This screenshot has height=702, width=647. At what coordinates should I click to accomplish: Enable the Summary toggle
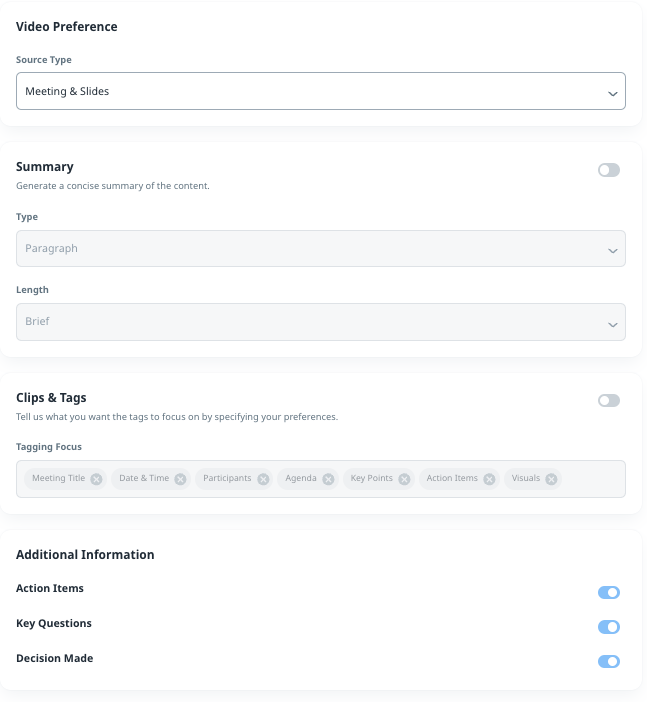click(x=608, y=170)
